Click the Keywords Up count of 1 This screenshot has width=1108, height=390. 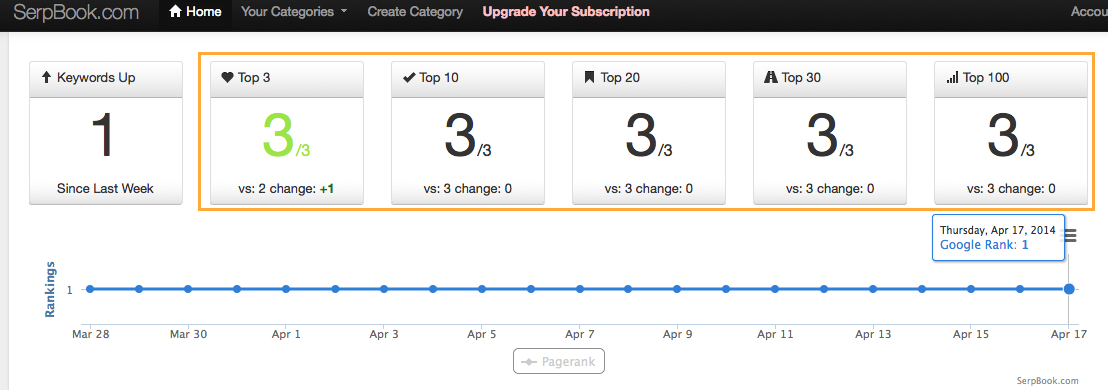(104, 136)
